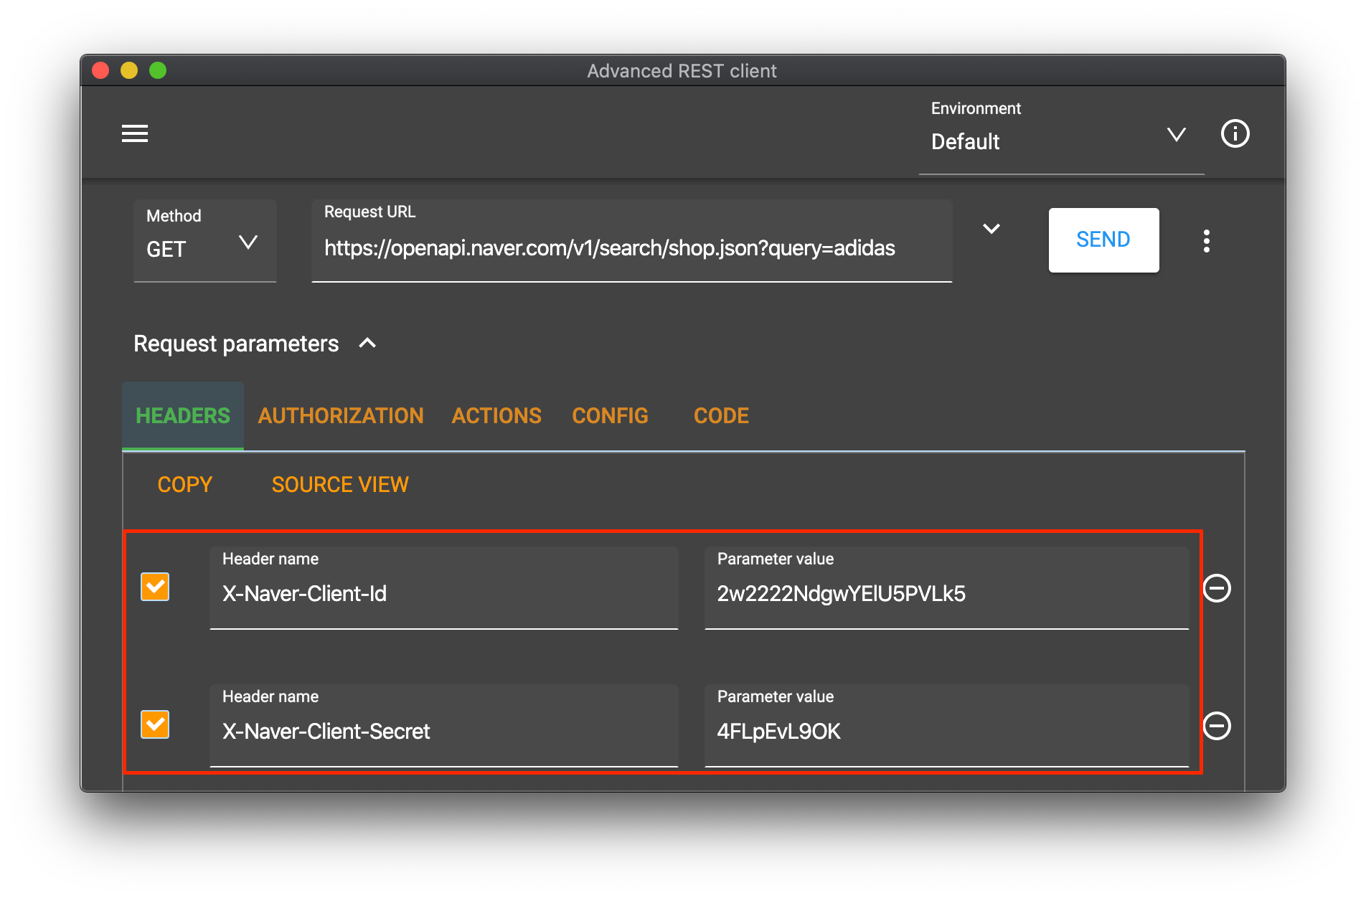Remove the X-Naver-Client-Secret header row
1366x898 pixels.
click(x=1217, y=726)
